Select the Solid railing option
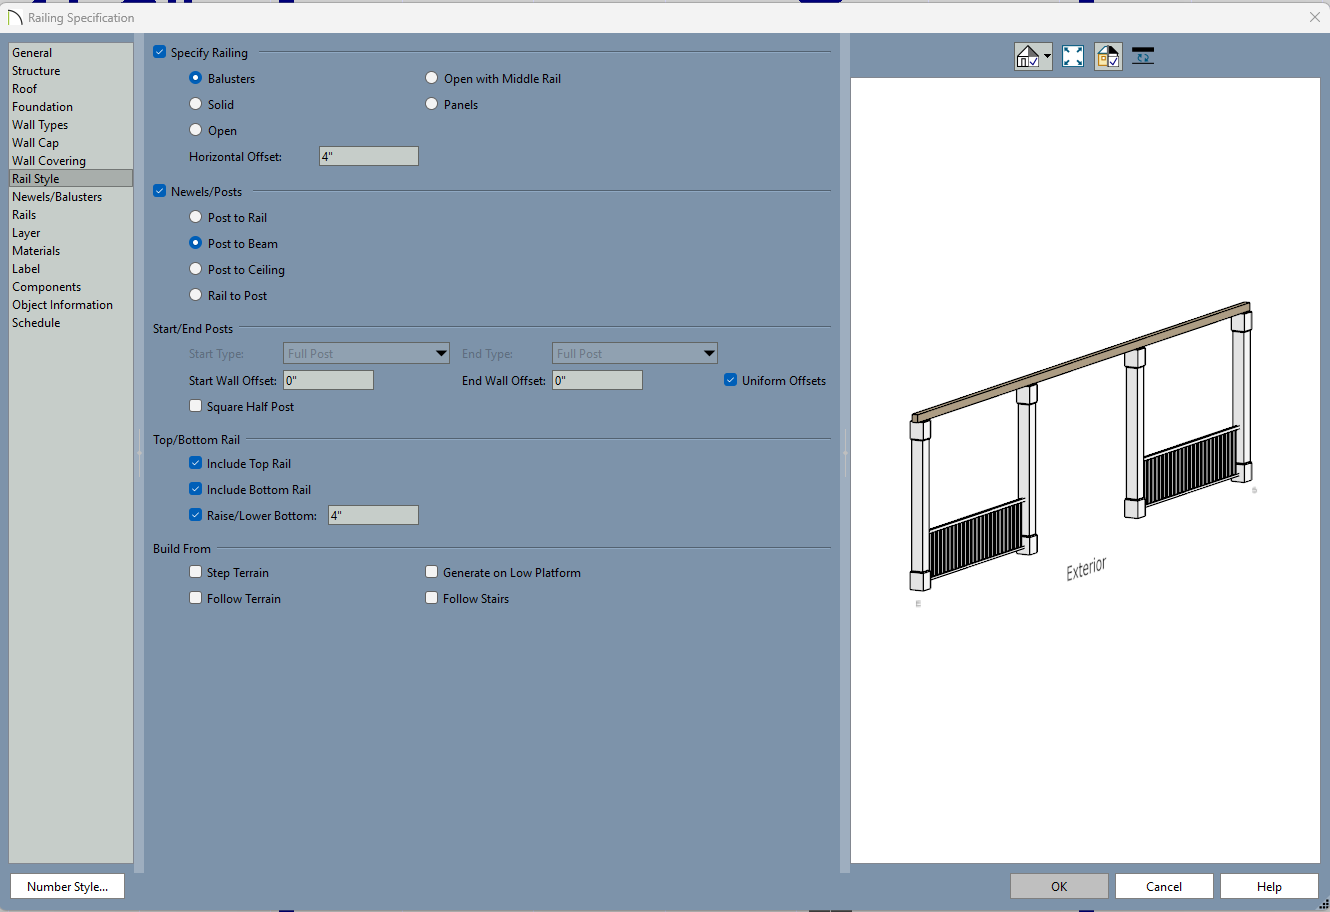 click(x=196, y=104)
